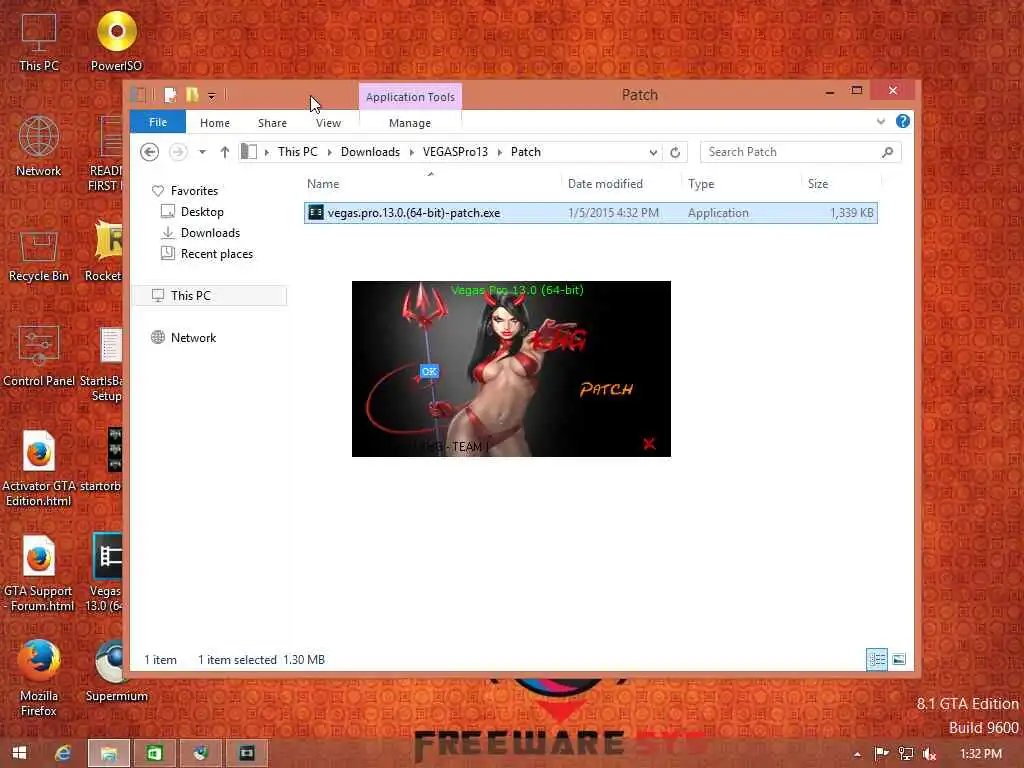Click the Action Center flag tray icon
This screenshot has width=1024, height=768.
pyautogui.click(x=881, y=754)
